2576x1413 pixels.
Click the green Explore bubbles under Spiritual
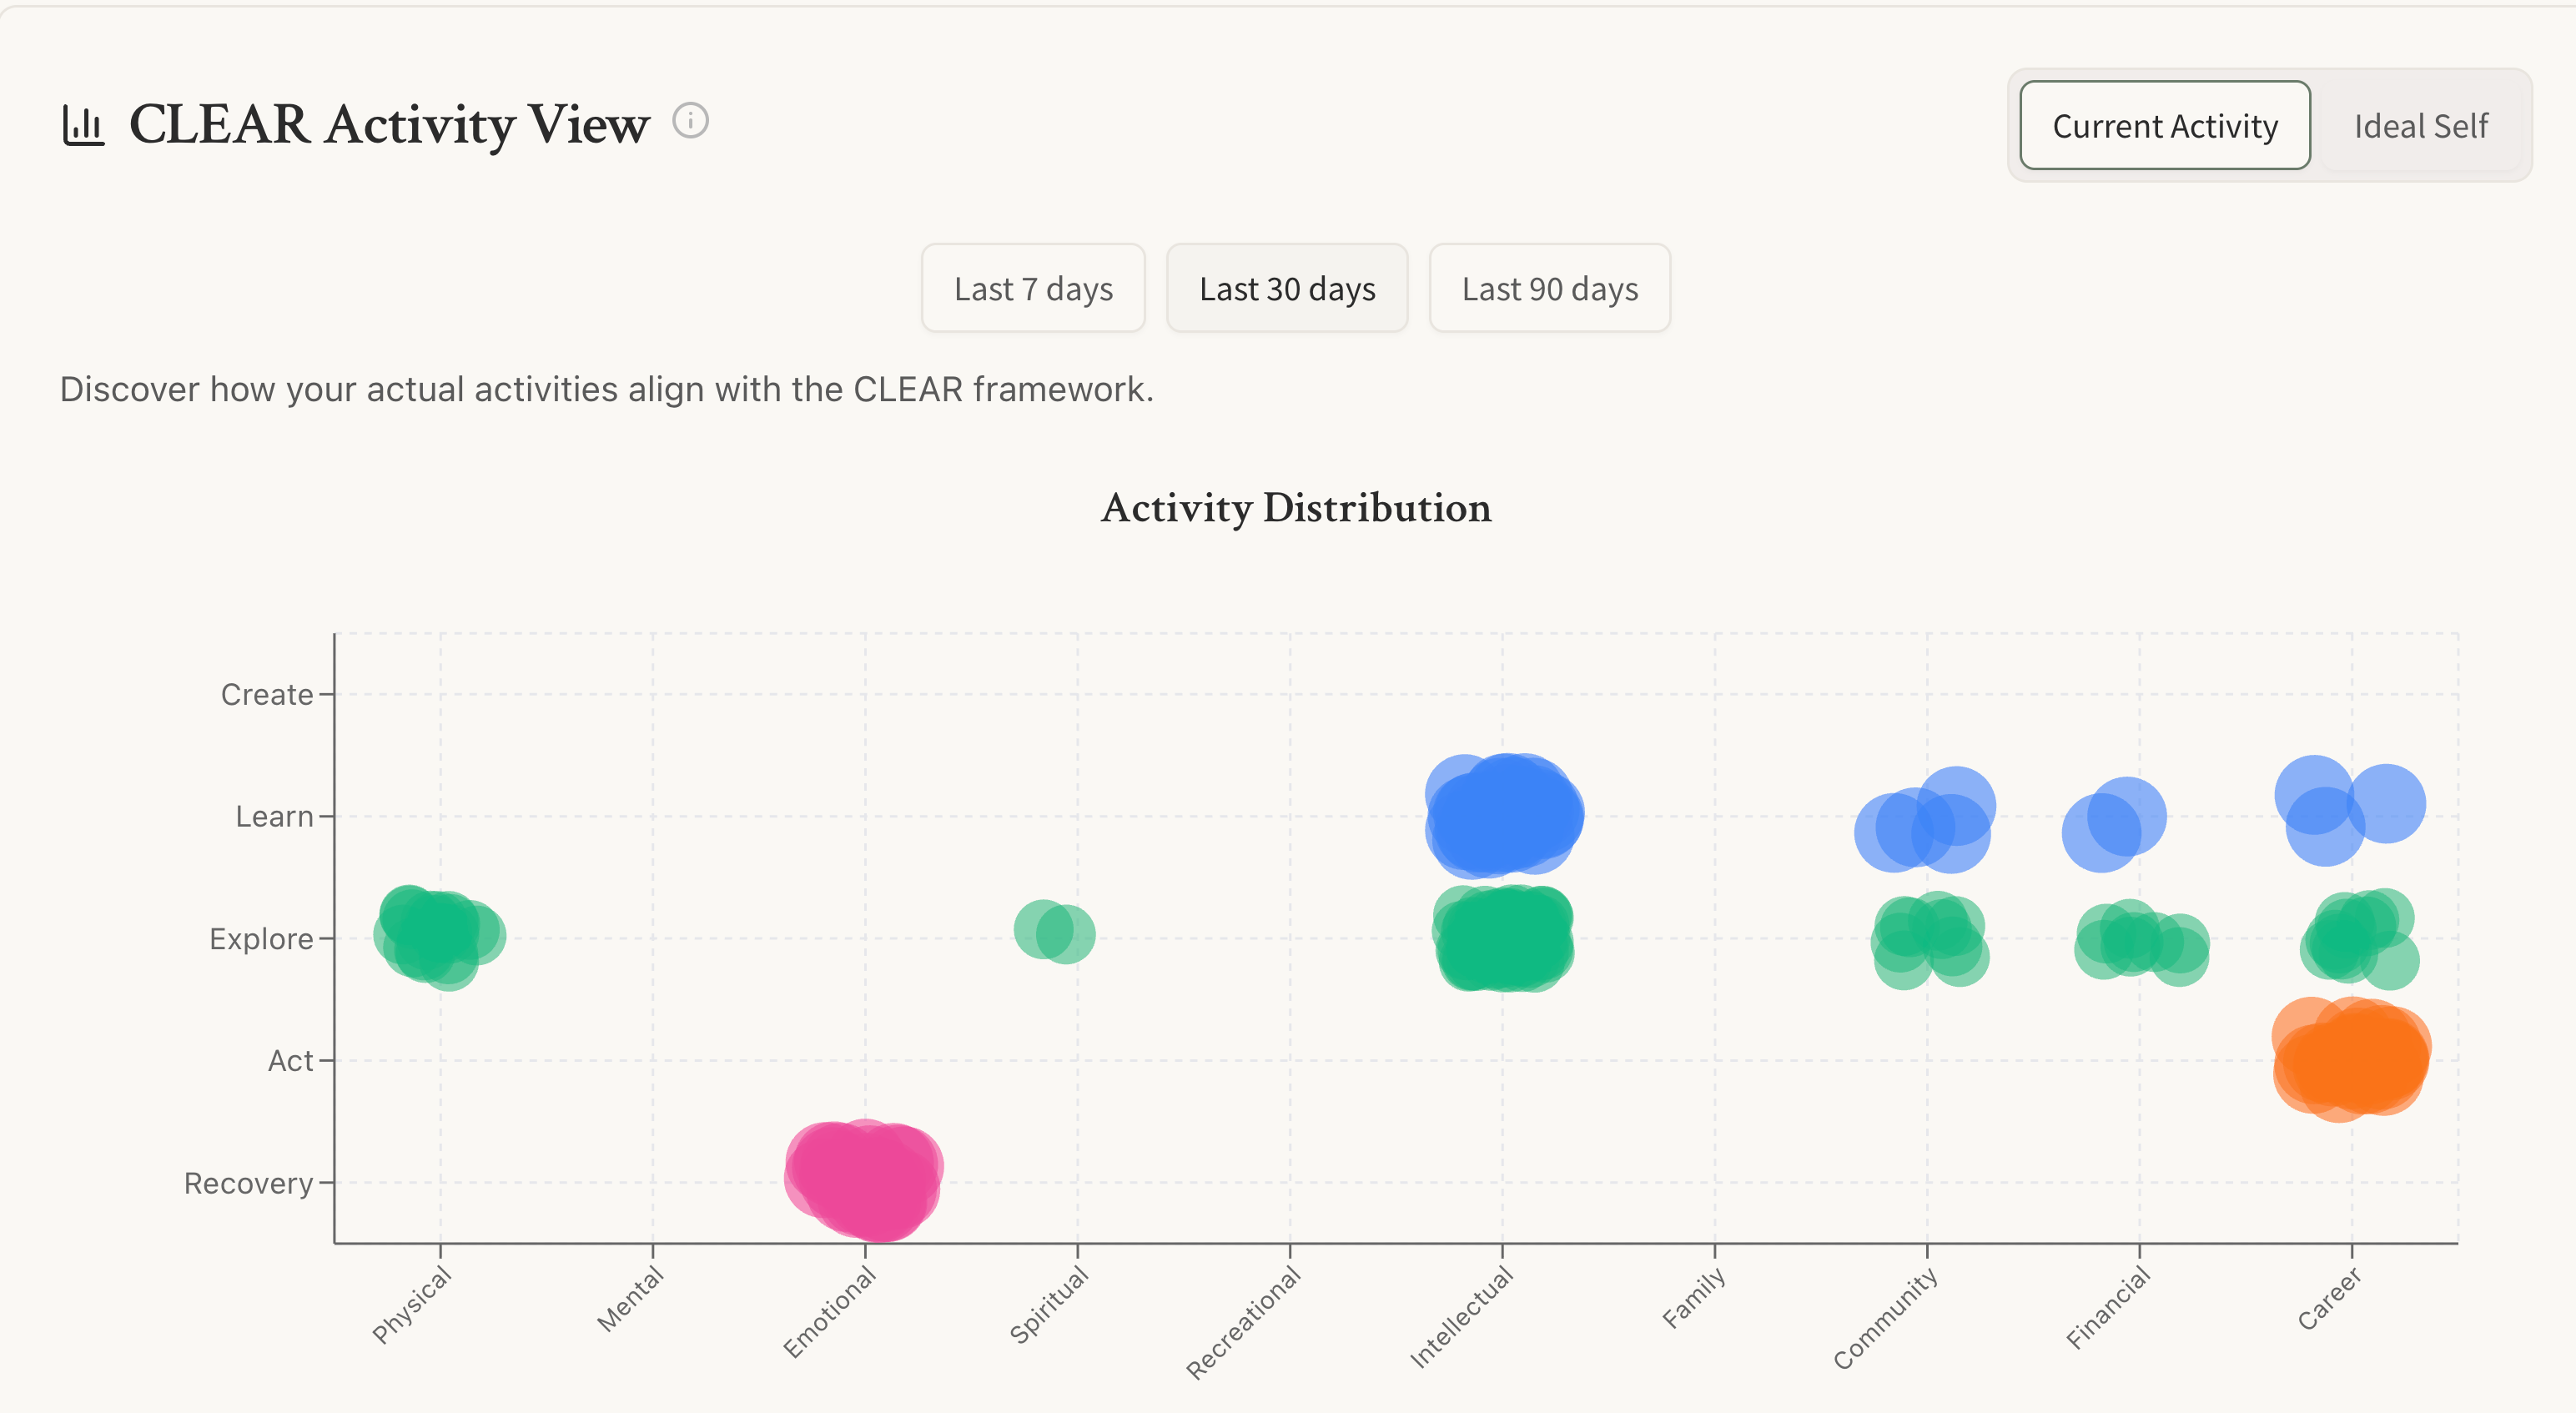click(x=1055, y=931)
